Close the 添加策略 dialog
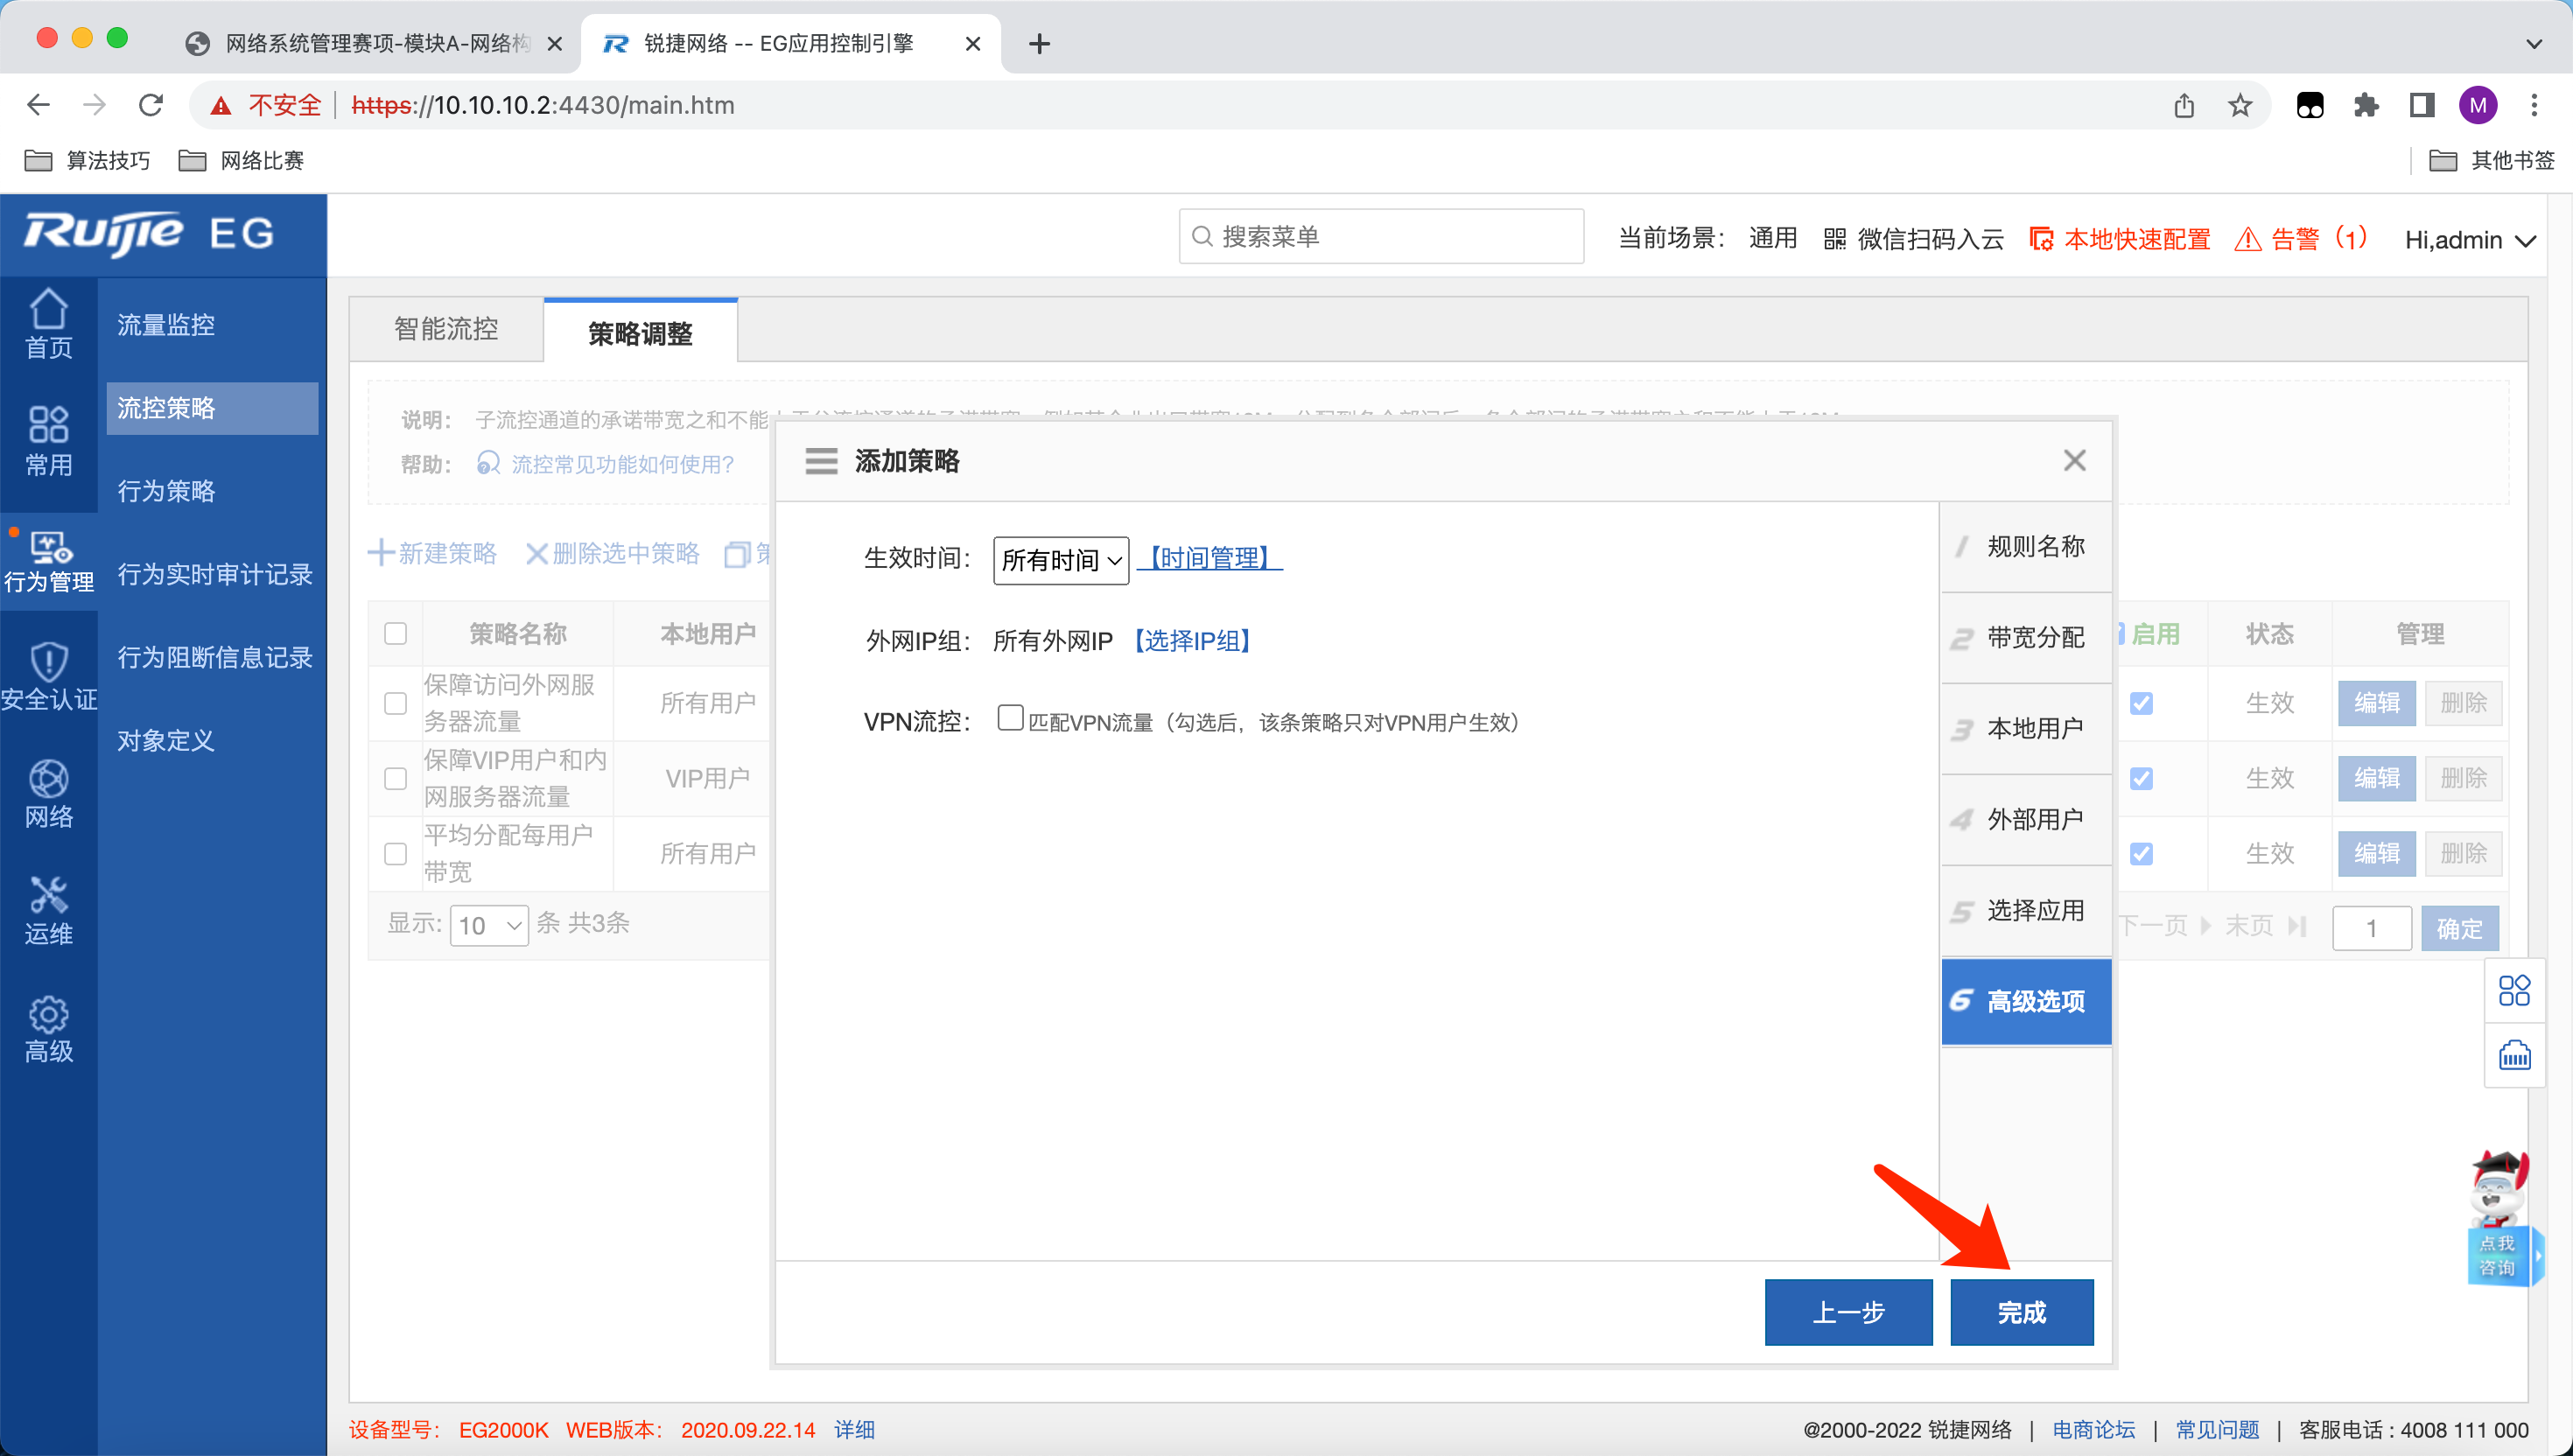The image size is (2573, 1456). [2074, 461]
